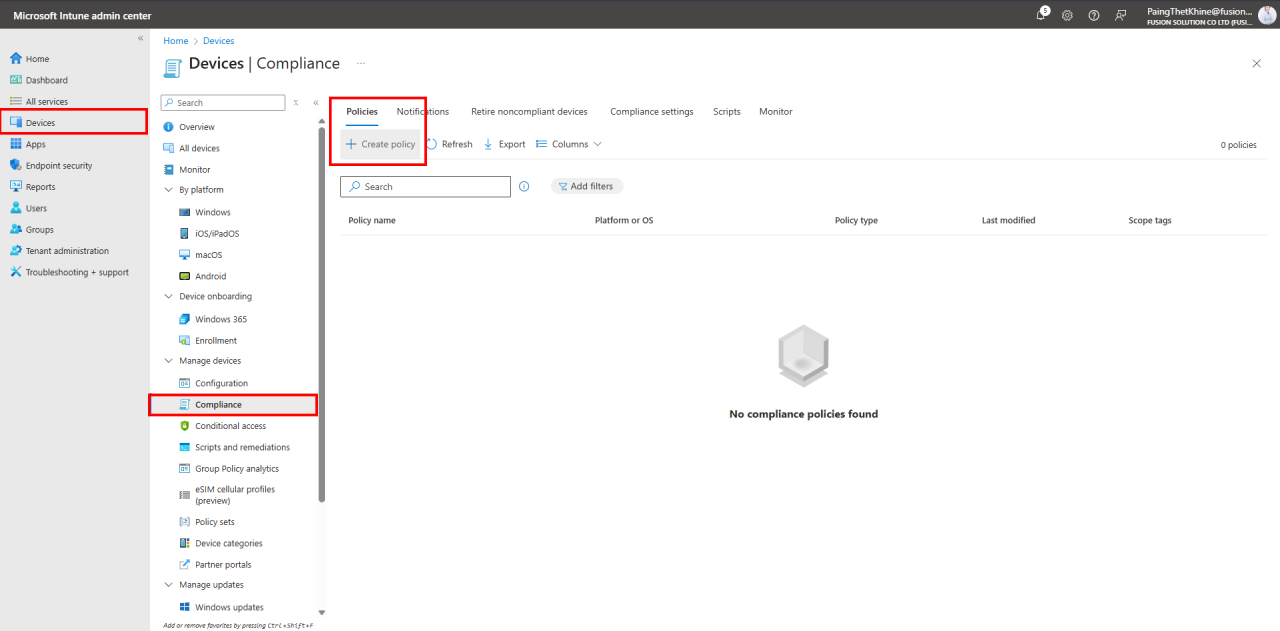Collapse the main left navigation pane
The height and width of the screenshot is (631, 1280).
click(140, 38)
